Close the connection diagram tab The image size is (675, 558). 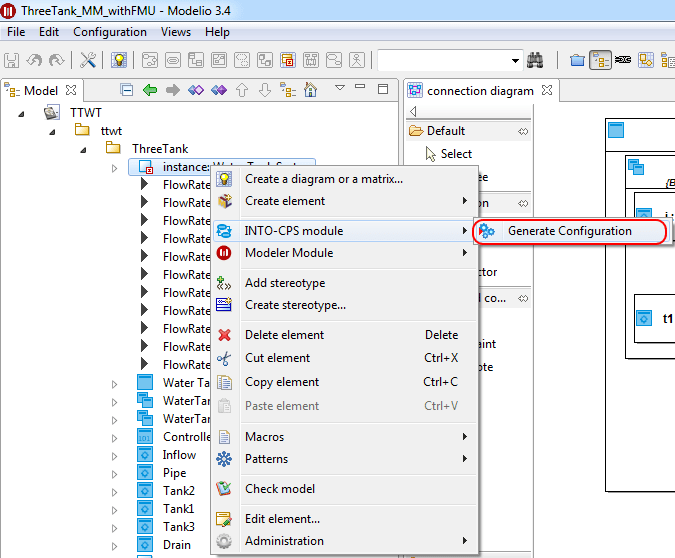547,90
